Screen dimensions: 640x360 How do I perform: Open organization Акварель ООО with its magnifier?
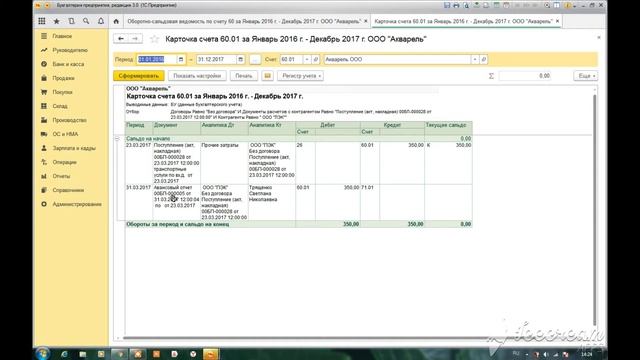pyautogui.click(x=484, y=60)
